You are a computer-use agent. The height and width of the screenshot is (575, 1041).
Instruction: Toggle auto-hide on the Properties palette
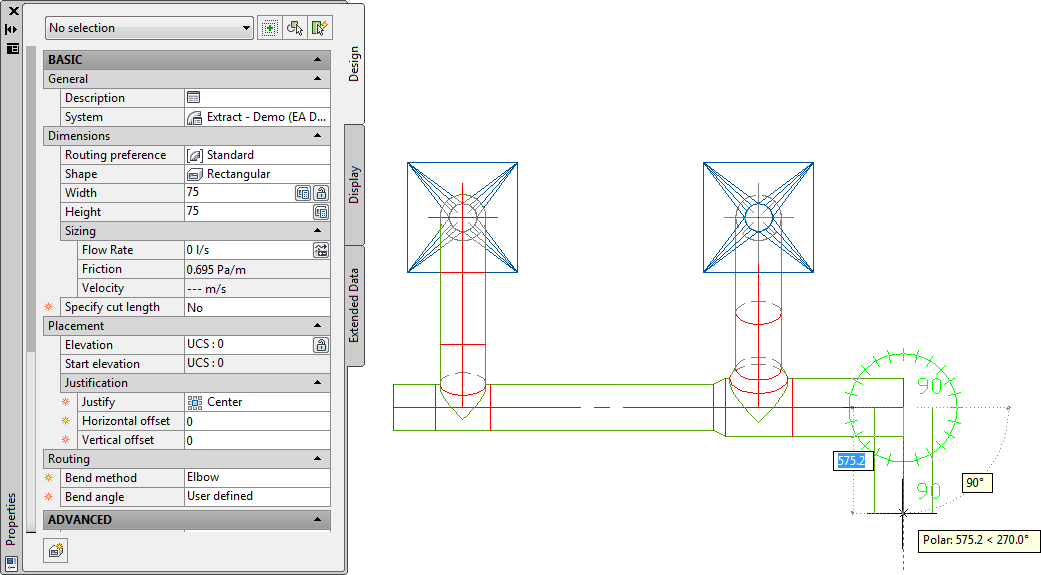(x=11, y=29)
